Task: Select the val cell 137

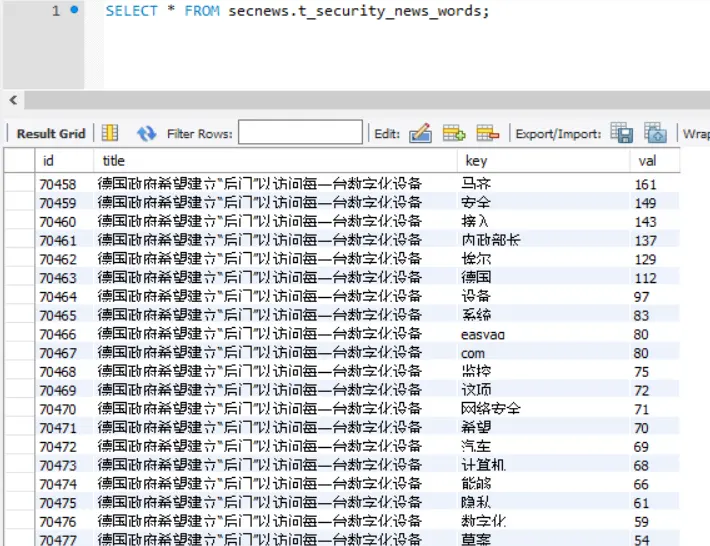Action: click(x=655, y=240)
